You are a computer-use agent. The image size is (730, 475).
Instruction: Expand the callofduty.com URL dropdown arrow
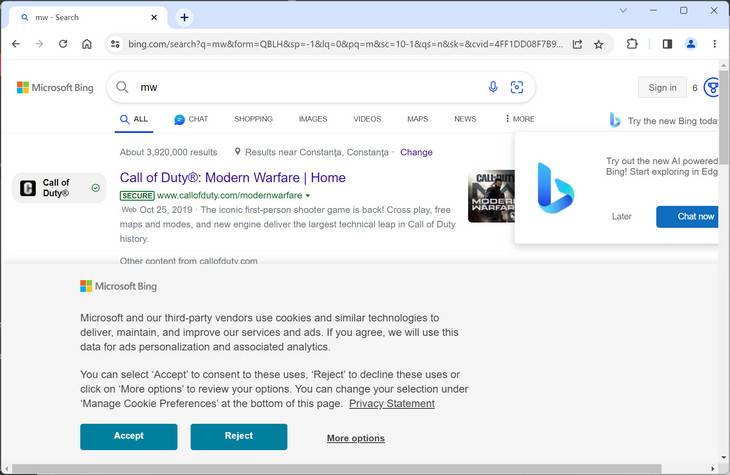point(308,195)
